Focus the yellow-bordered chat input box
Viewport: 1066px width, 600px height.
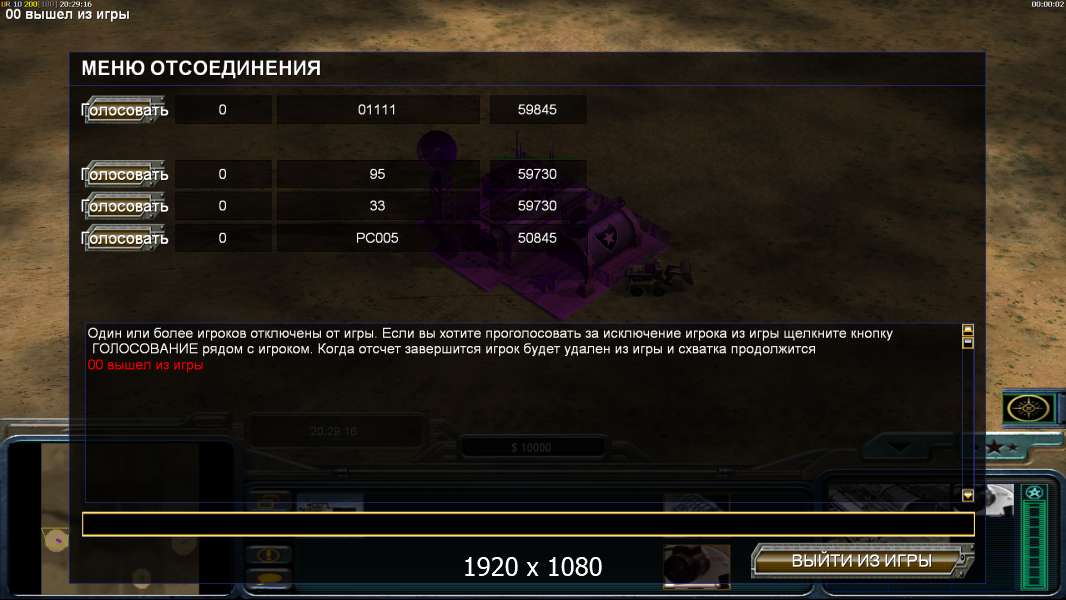[x=528, y=525]
